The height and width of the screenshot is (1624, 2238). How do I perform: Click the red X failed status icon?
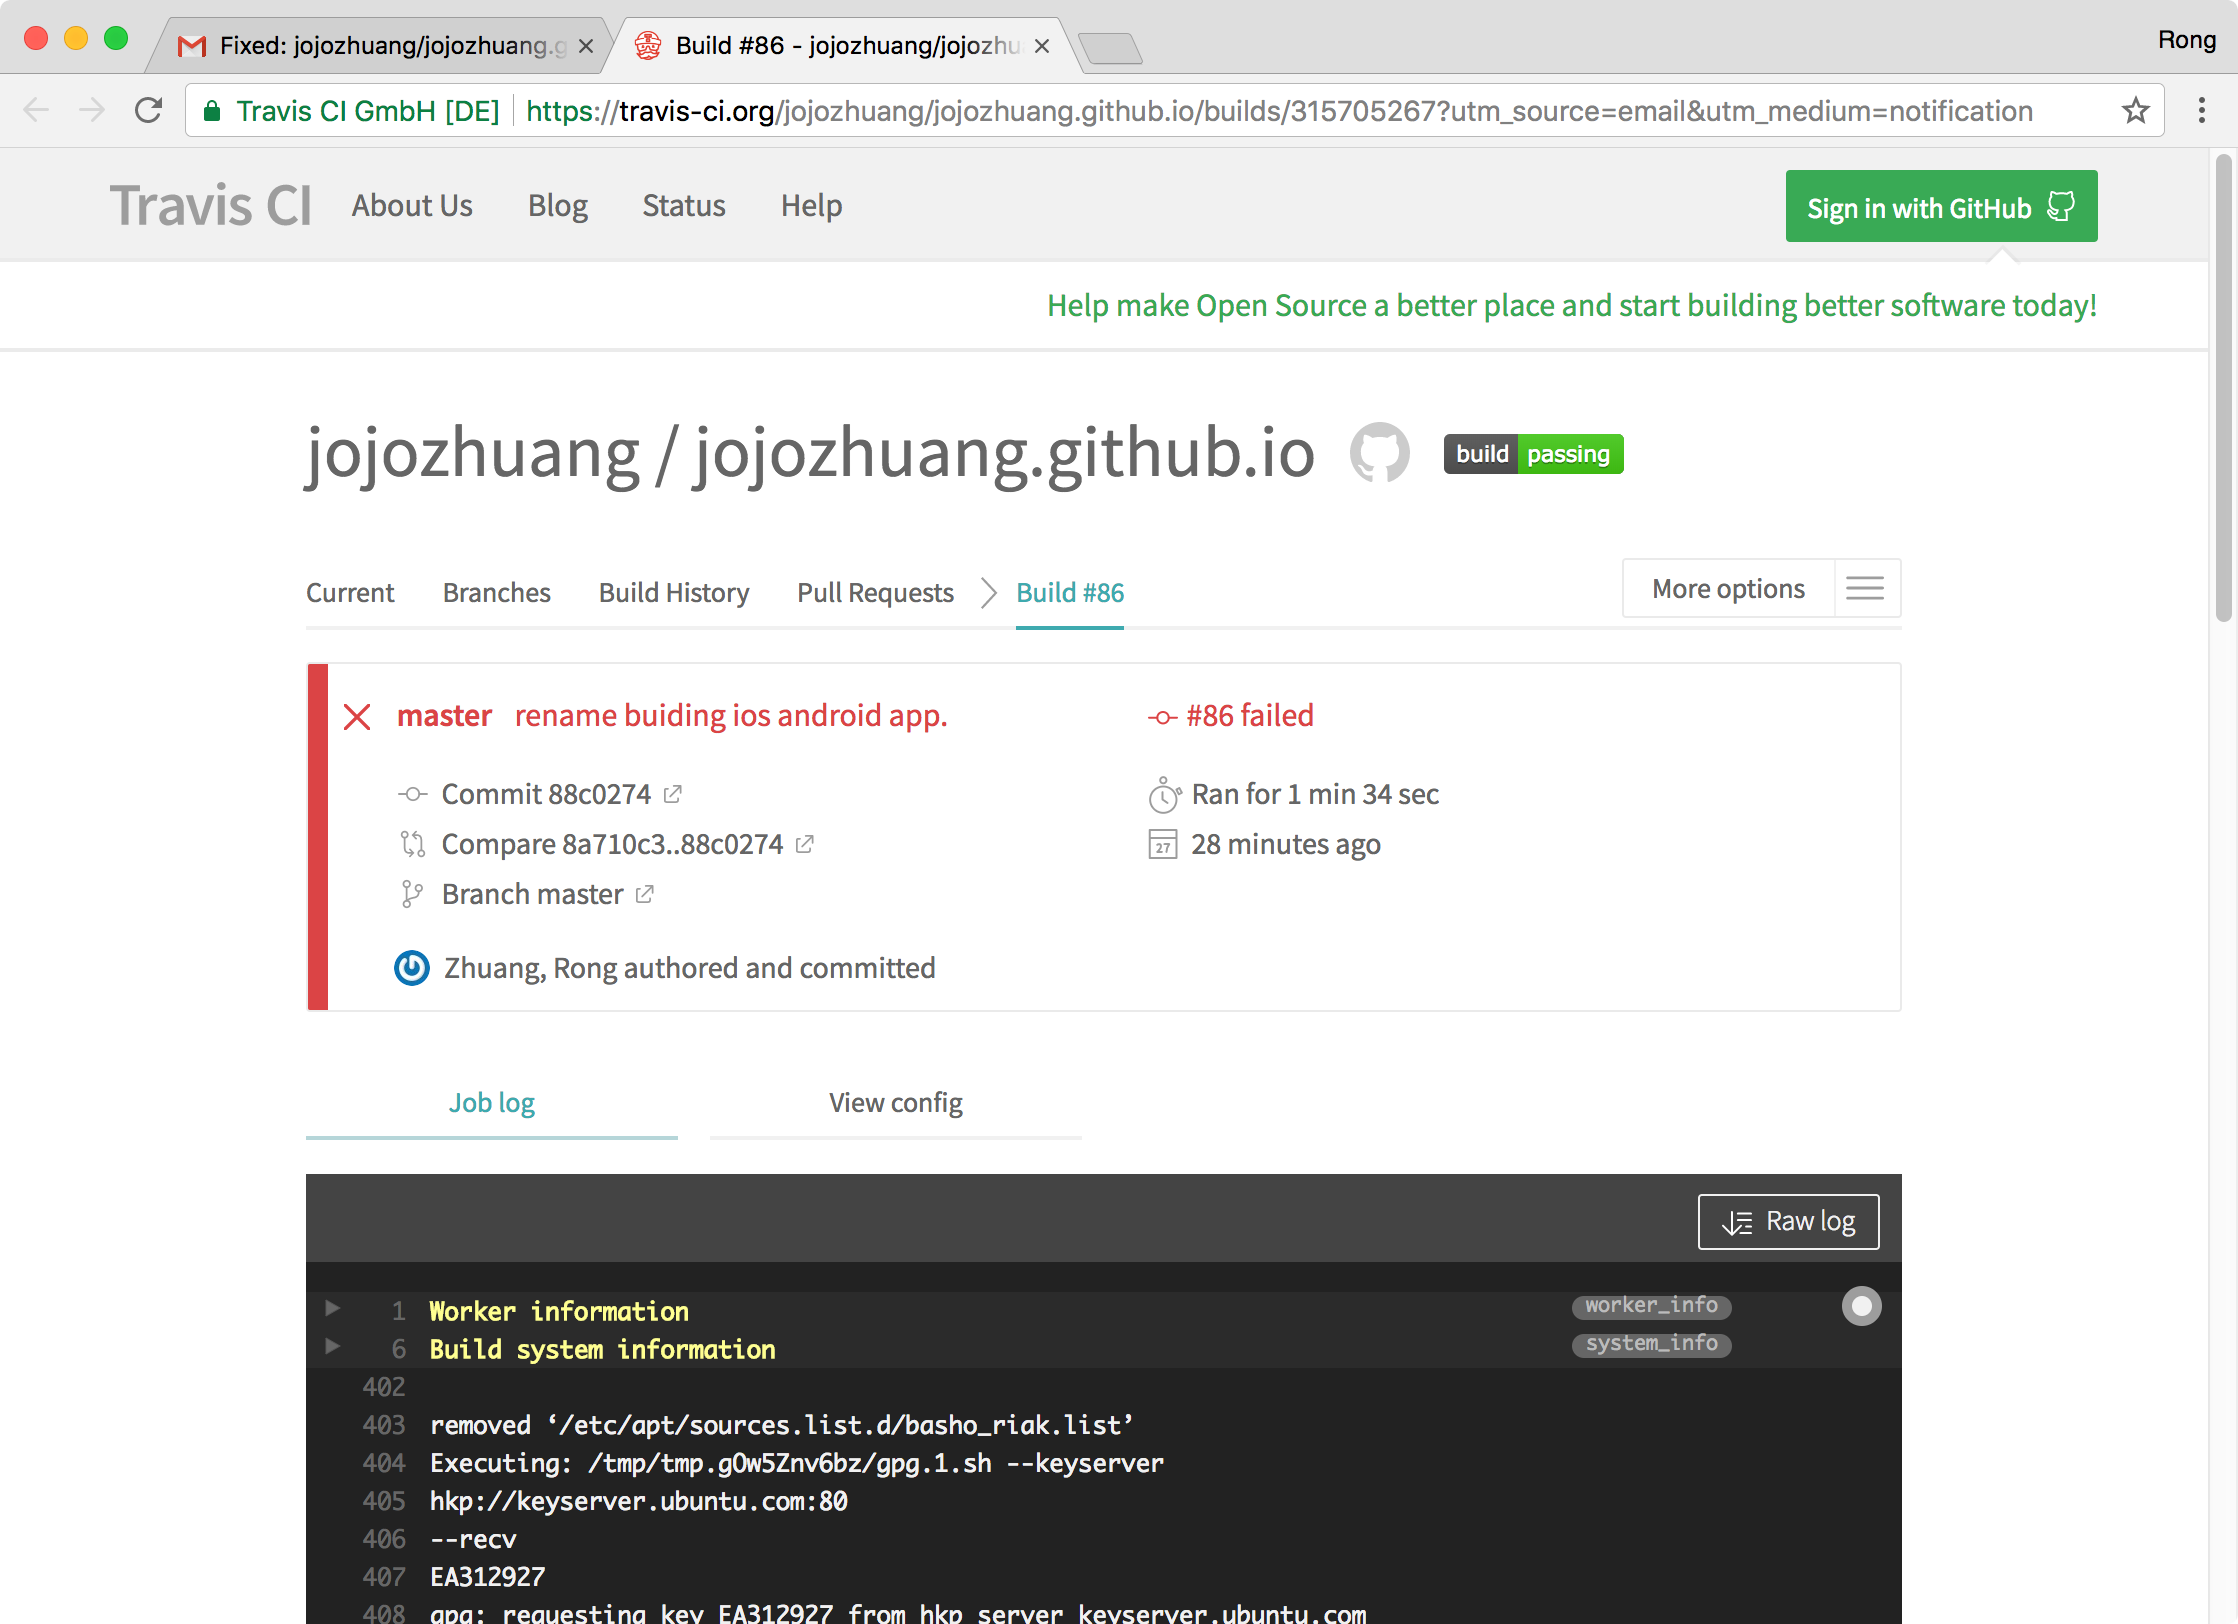pos(357,716)
